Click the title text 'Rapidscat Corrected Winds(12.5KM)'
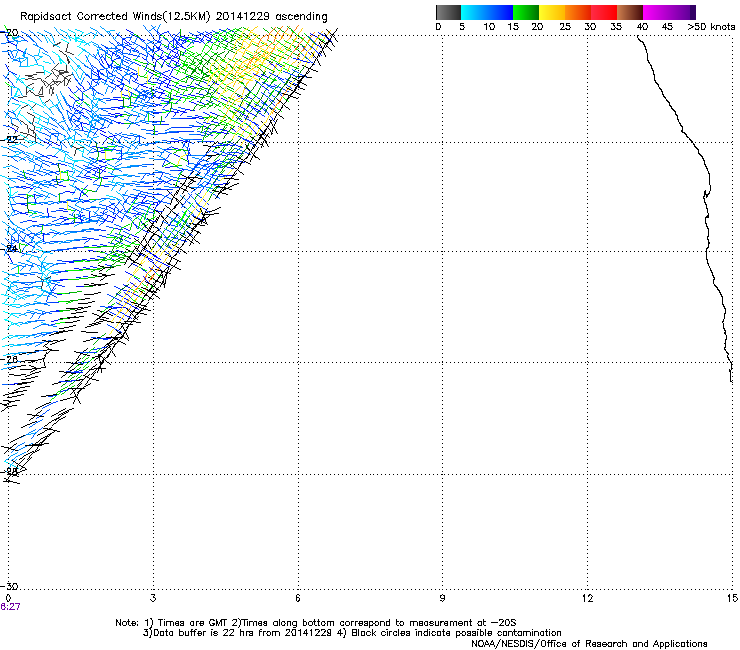The image size is (740, 650). pos(115,17)
